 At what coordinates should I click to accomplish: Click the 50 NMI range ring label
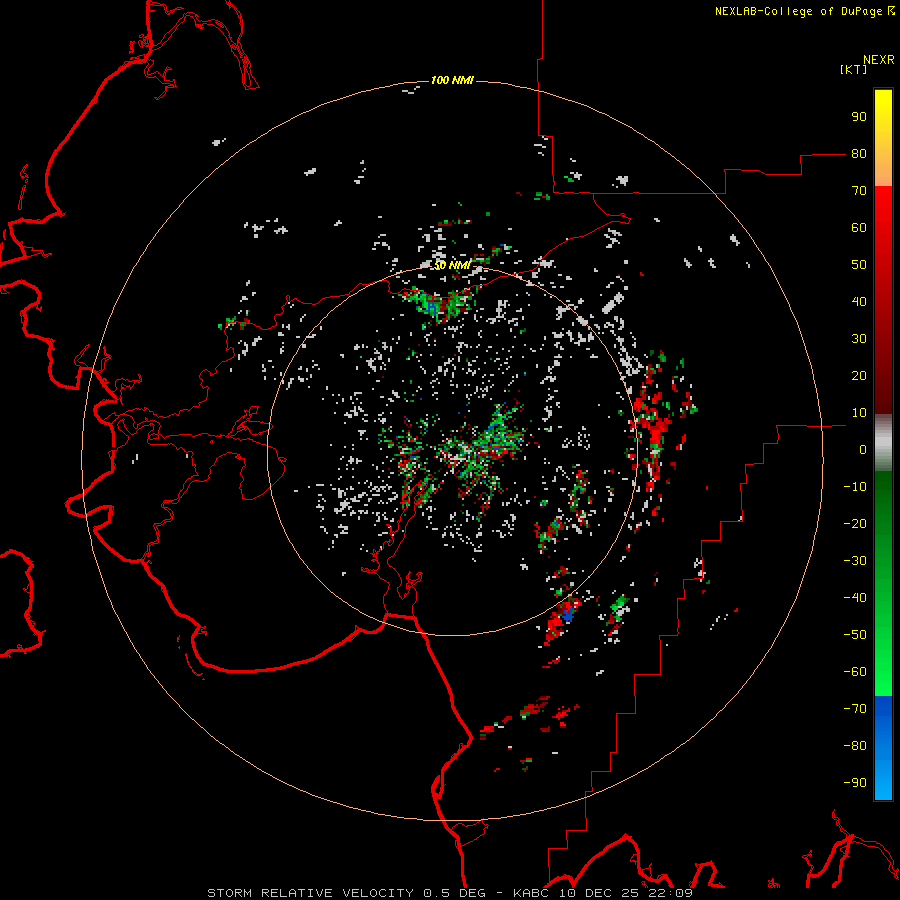click(x=452, y=265)
